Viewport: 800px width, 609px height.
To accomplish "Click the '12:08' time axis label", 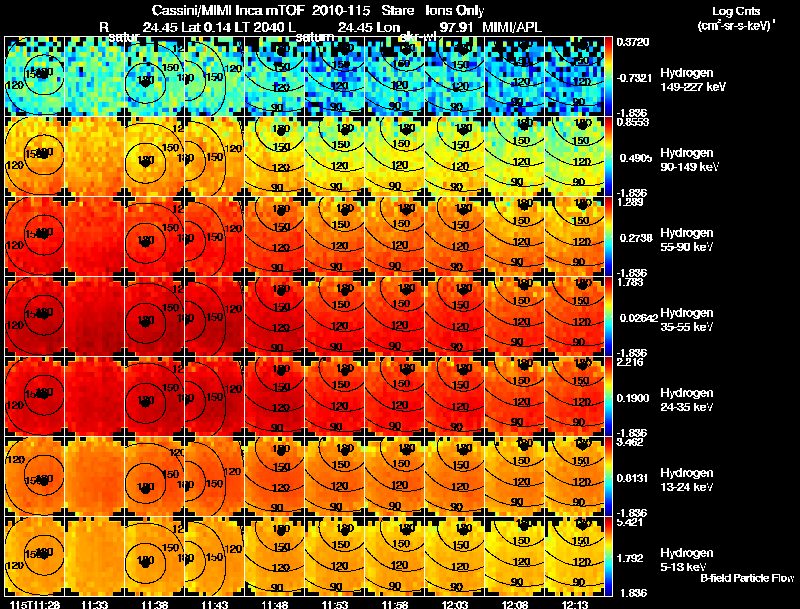I will tap(515, 604).
